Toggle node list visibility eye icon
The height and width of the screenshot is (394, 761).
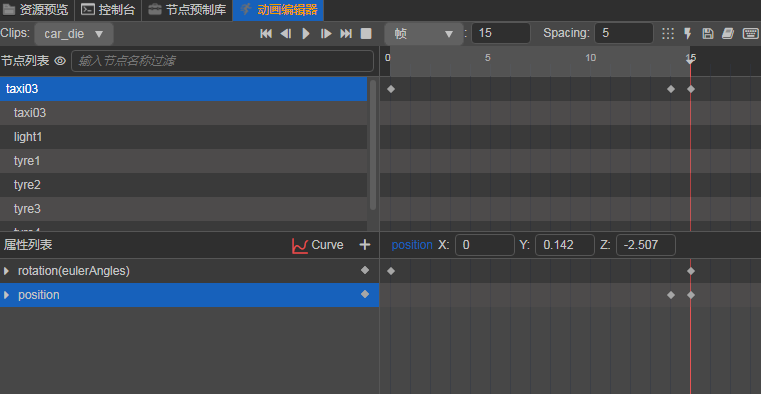[x=60, y=61]
